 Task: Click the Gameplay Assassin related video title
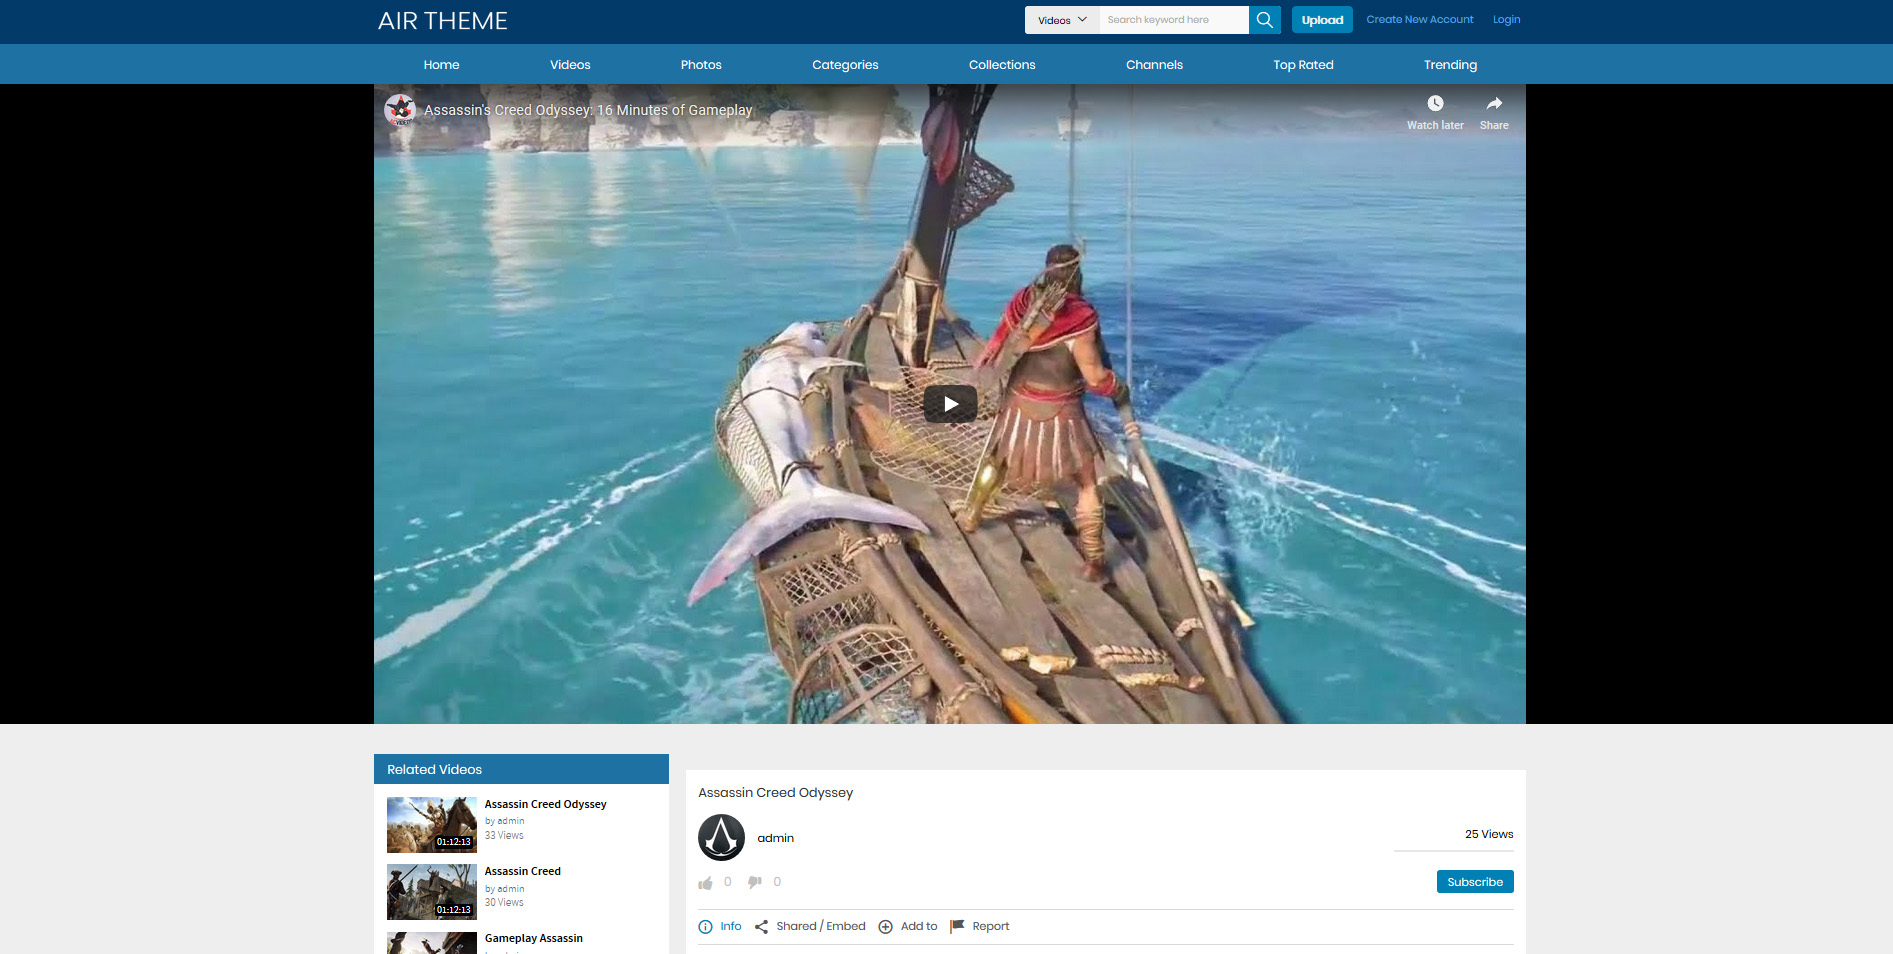tap(534, 938)
